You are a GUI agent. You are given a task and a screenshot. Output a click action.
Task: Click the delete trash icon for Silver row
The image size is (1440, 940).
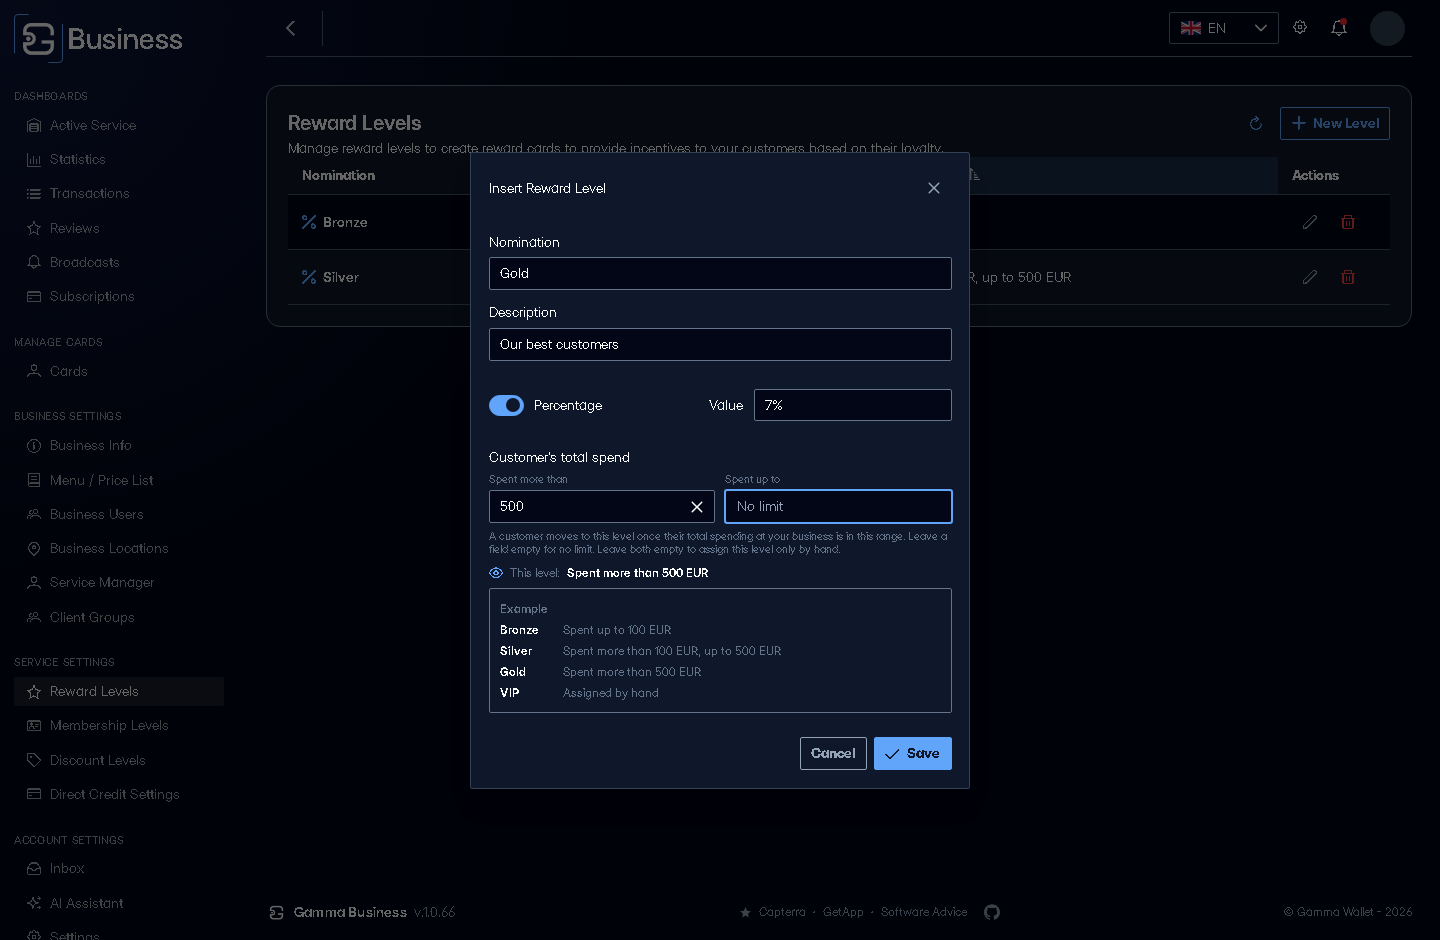(1348, 277)
